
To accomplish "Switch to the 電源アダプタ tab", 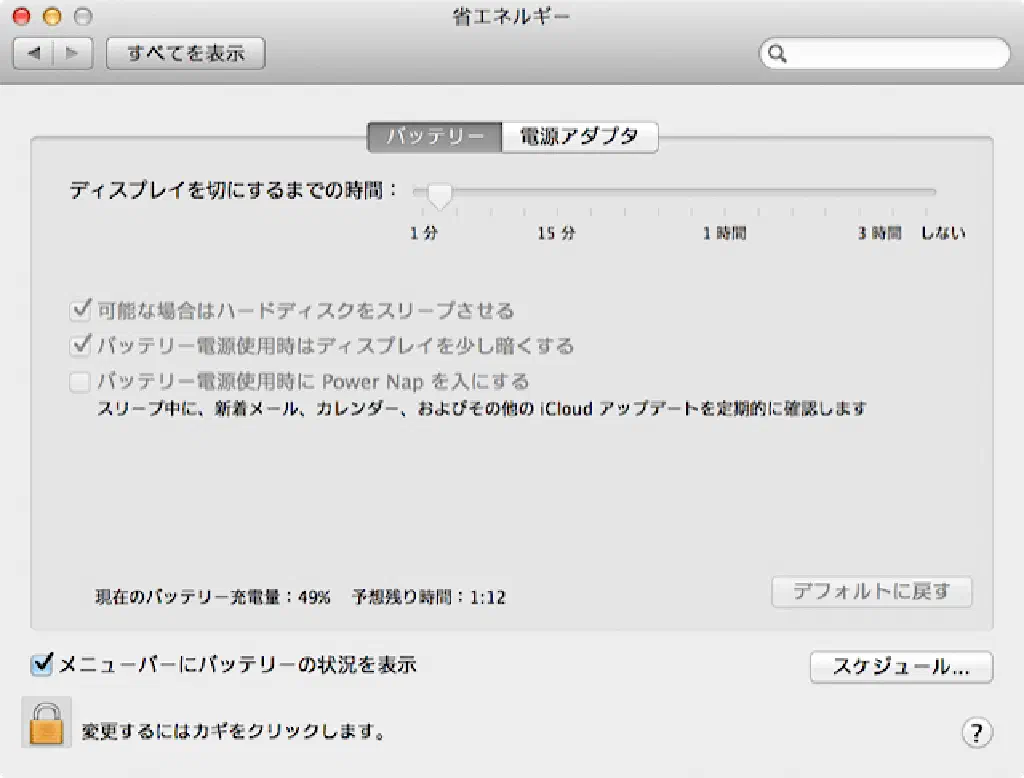I will click(x=579, y=137).
